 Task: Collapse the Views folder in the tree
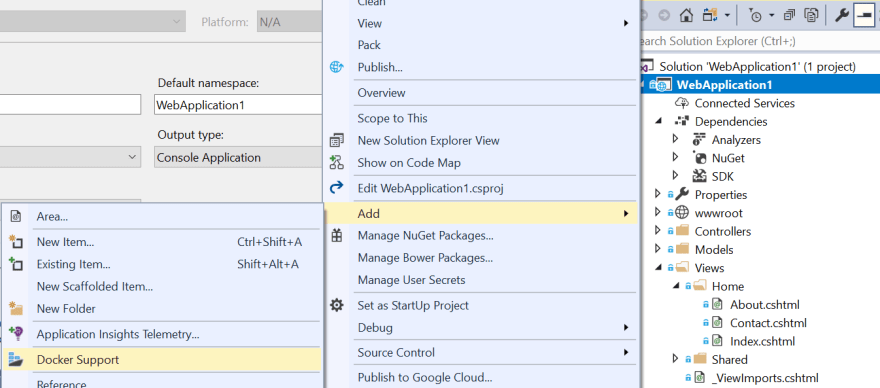(x=658, y=268)
